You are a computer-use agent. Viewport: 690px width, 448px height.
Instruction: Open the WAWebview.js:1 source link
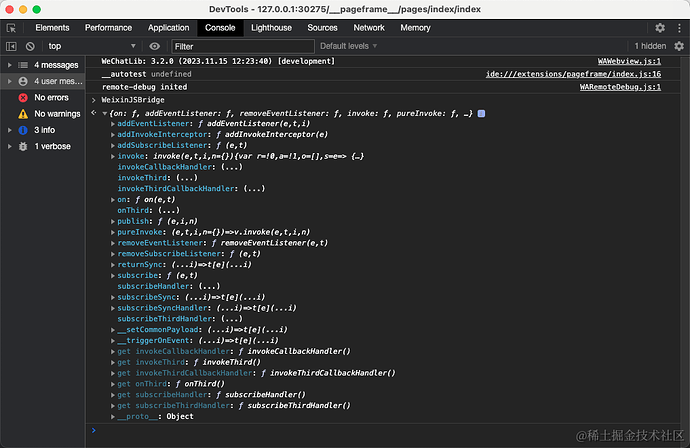point(629,61)
